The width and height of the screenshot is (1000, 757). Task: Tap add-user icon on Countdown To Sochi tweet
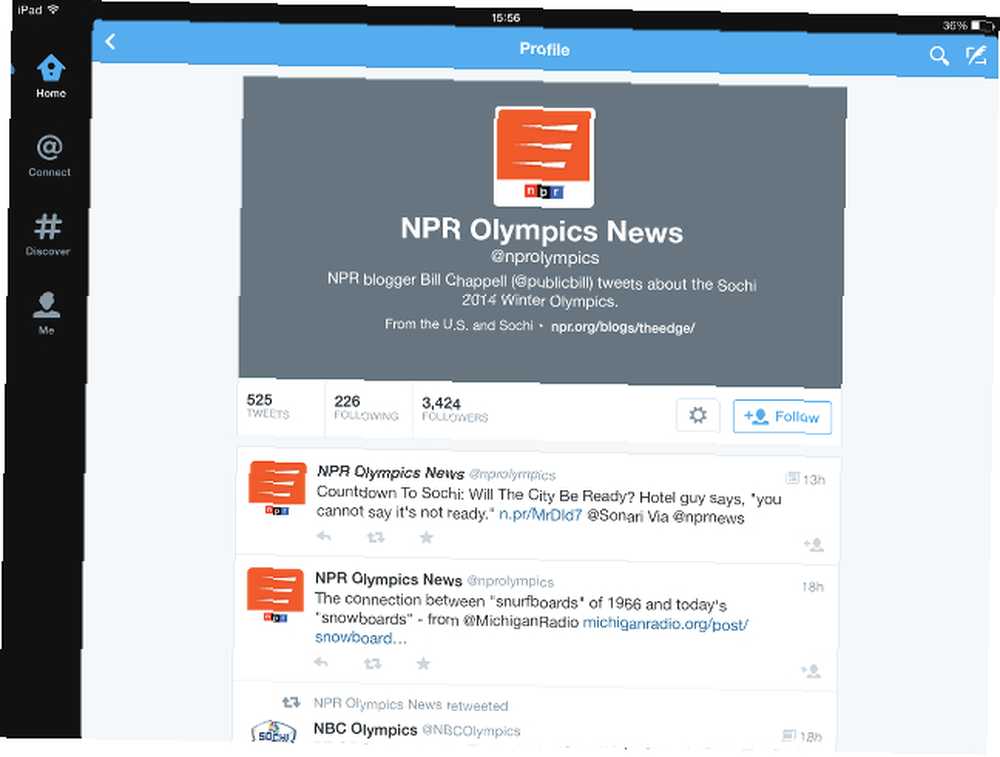pyautogui.click(x=814, y=545)
